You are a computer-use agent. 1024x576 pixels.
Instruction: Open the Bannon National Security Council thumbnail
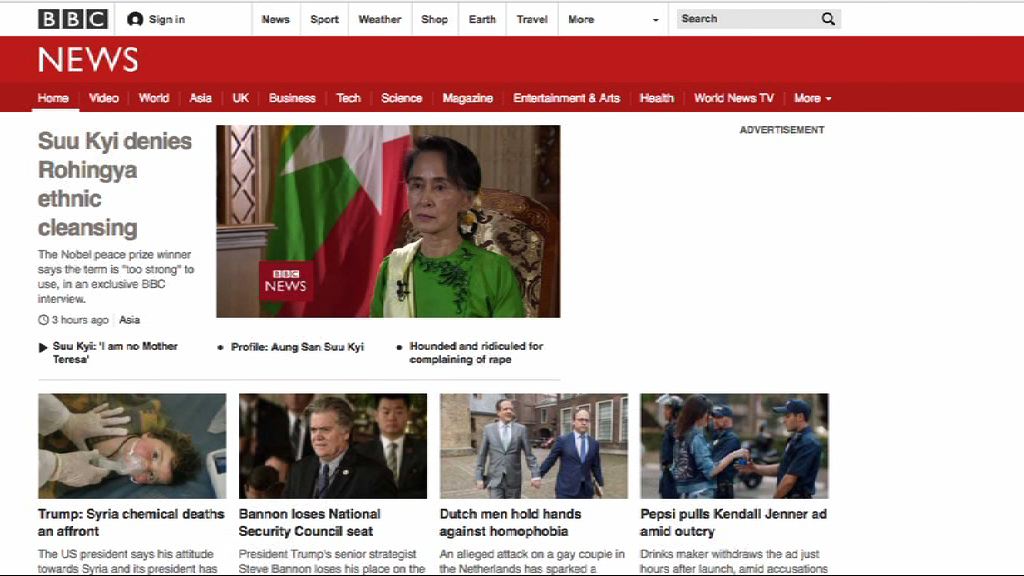333,446
